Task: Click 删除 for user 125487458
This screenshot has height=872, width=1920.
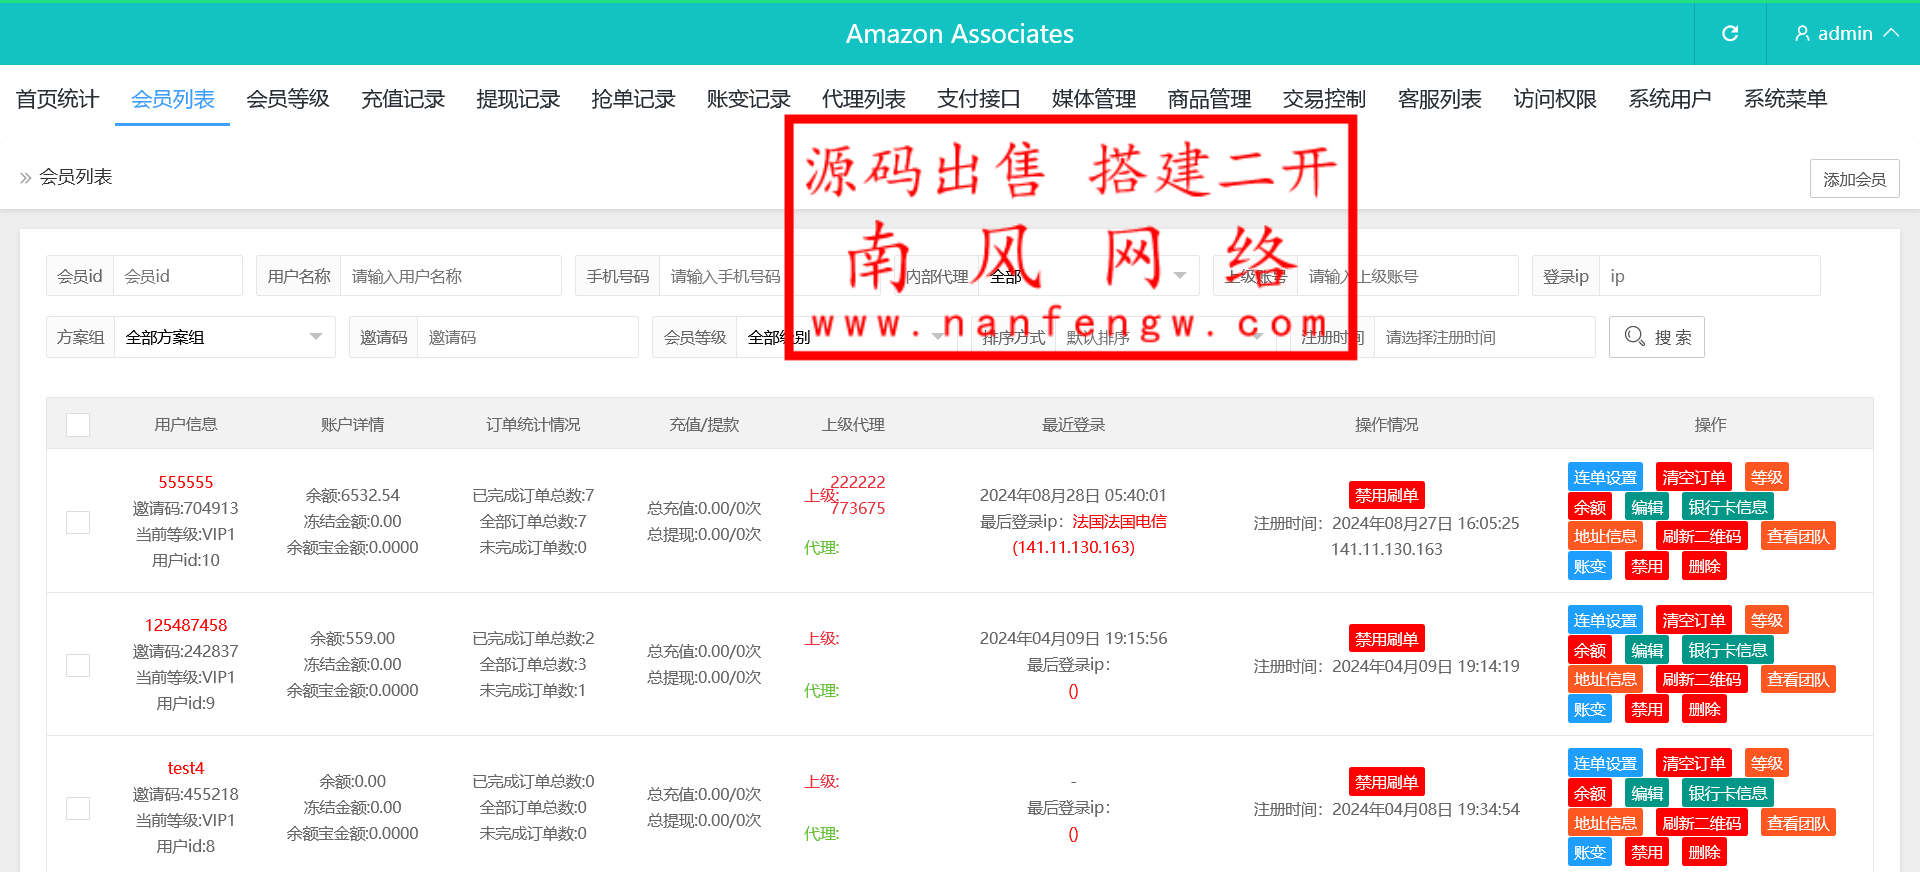Action: coord(1704,709)
